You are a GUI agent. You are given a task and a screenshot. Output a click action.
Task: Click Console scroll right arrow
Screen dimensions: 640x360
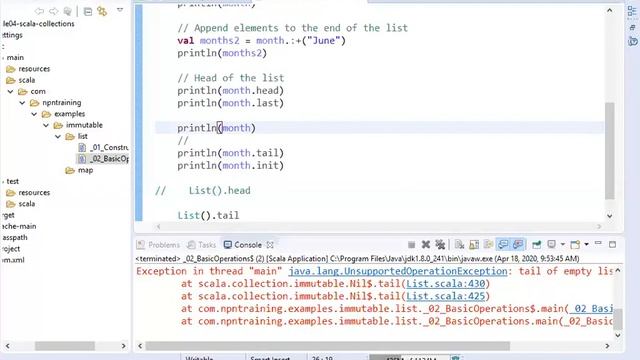pyautogui.click(x=607, y=346)
